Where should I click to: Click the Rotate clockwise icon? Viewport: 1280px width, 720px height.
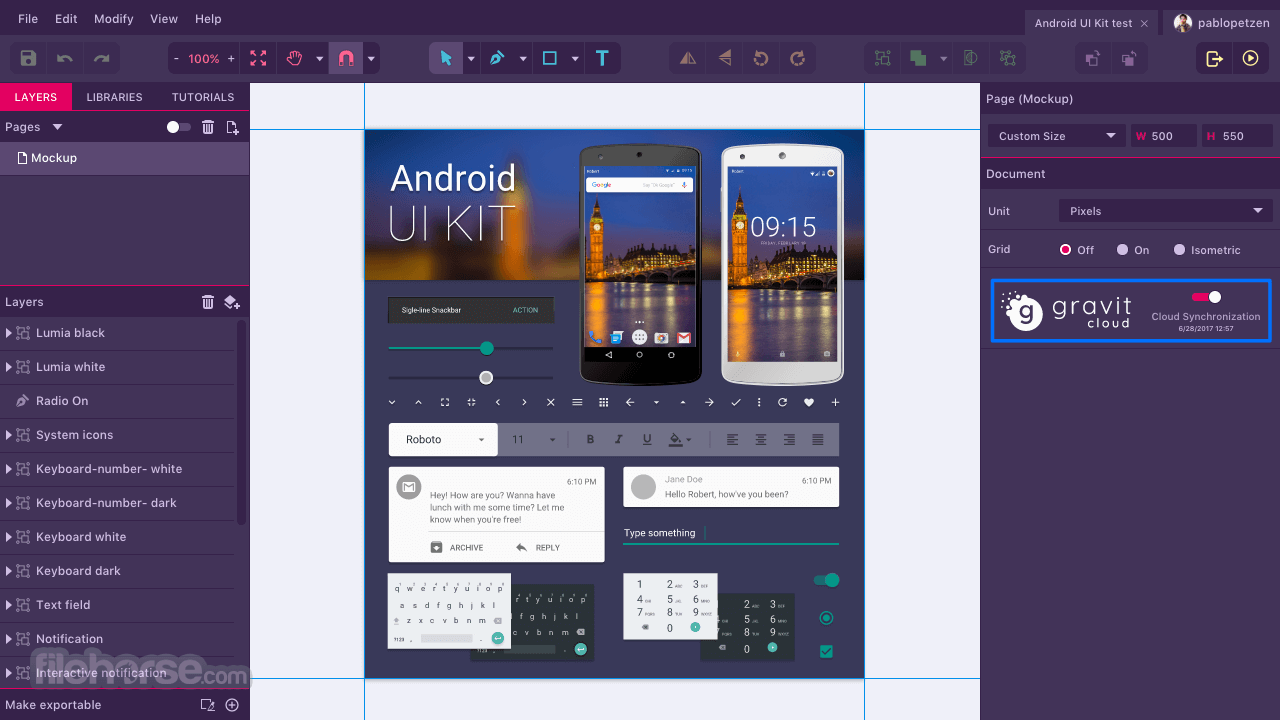797,59
